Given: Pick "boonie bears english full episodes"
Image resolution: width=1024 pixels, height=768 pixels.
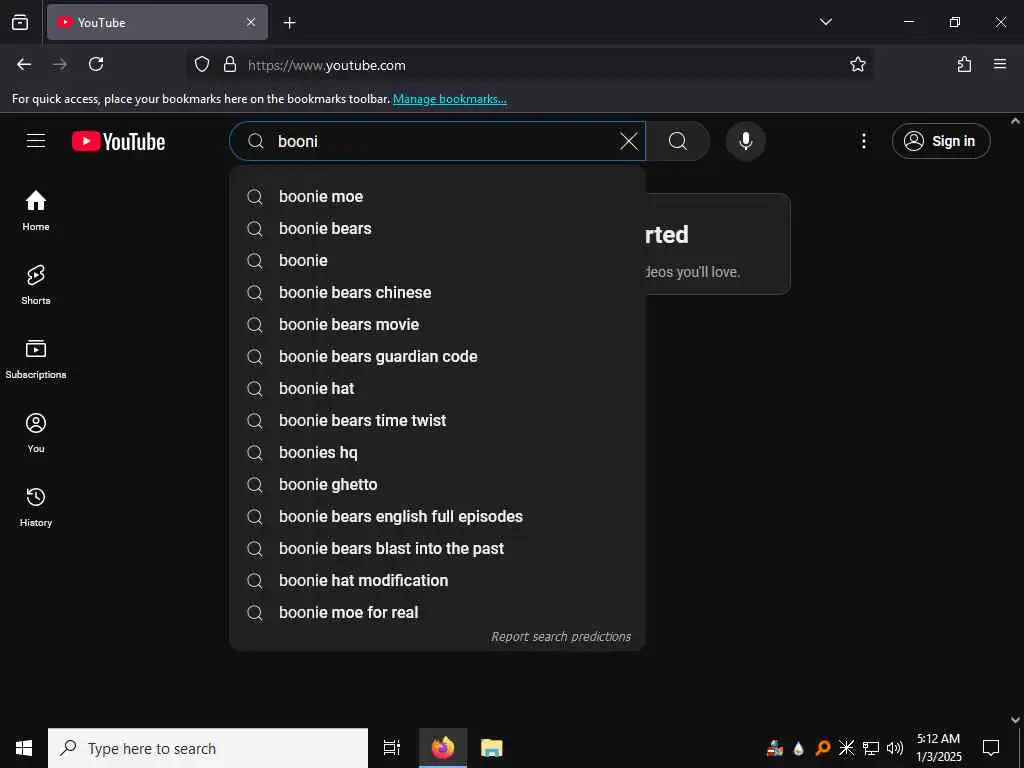Looking at the screenshot, I should tap(438, 517).
